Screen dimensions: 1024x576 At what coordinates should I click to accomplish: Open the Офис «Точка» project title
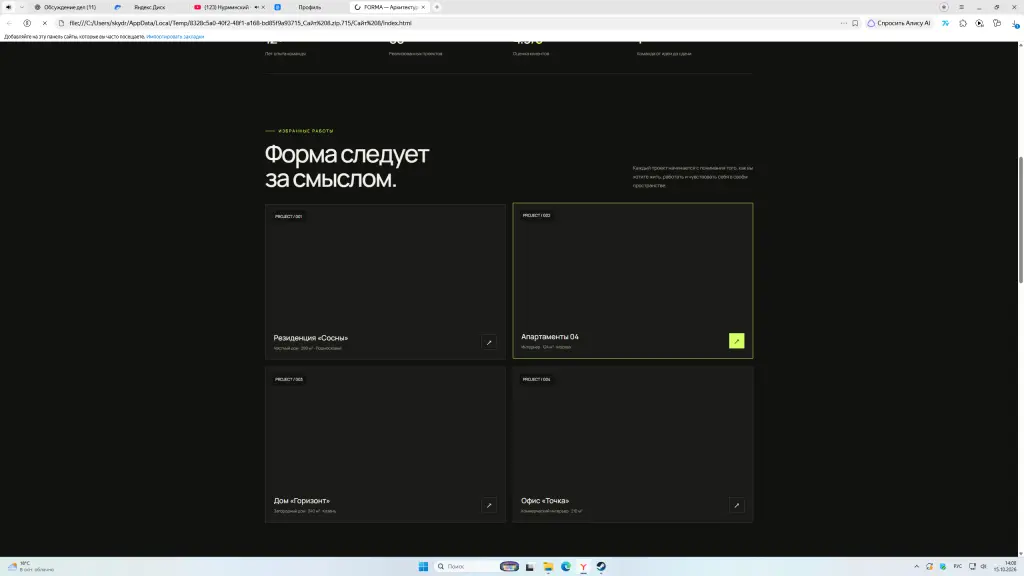point(545,501)
